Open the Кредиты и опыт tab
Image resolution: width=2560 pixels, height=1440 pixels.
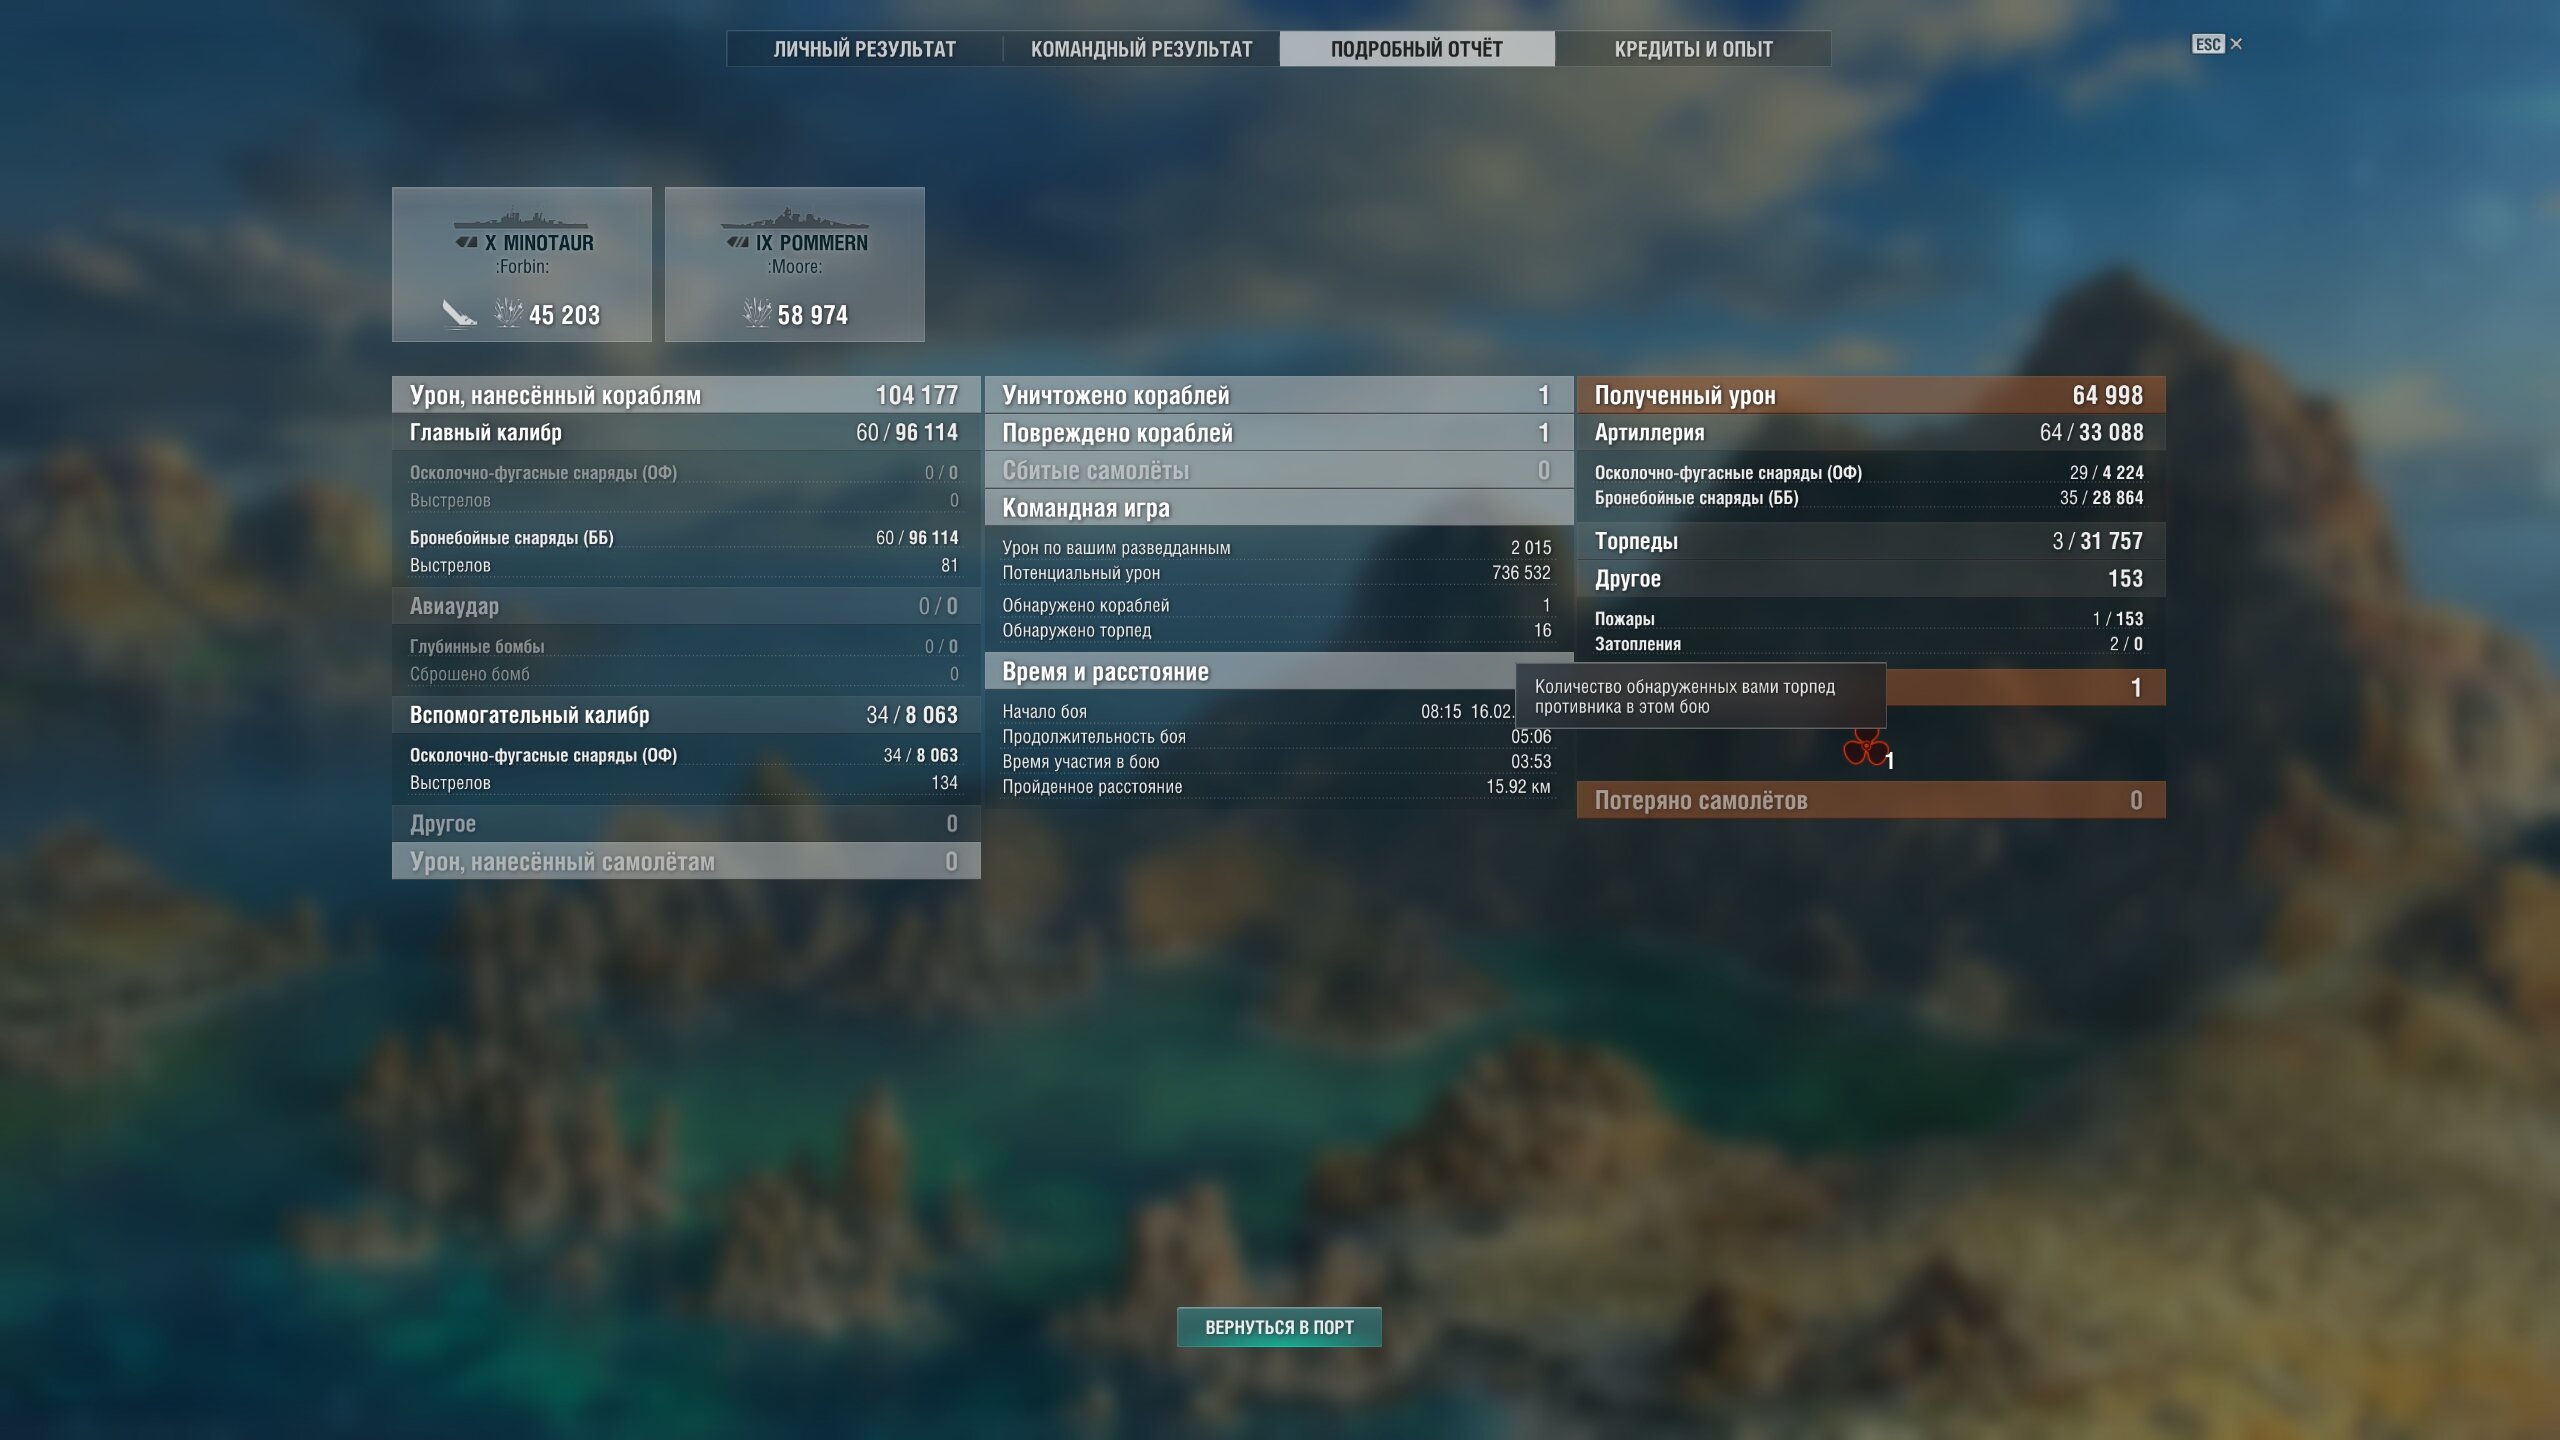1693,49
